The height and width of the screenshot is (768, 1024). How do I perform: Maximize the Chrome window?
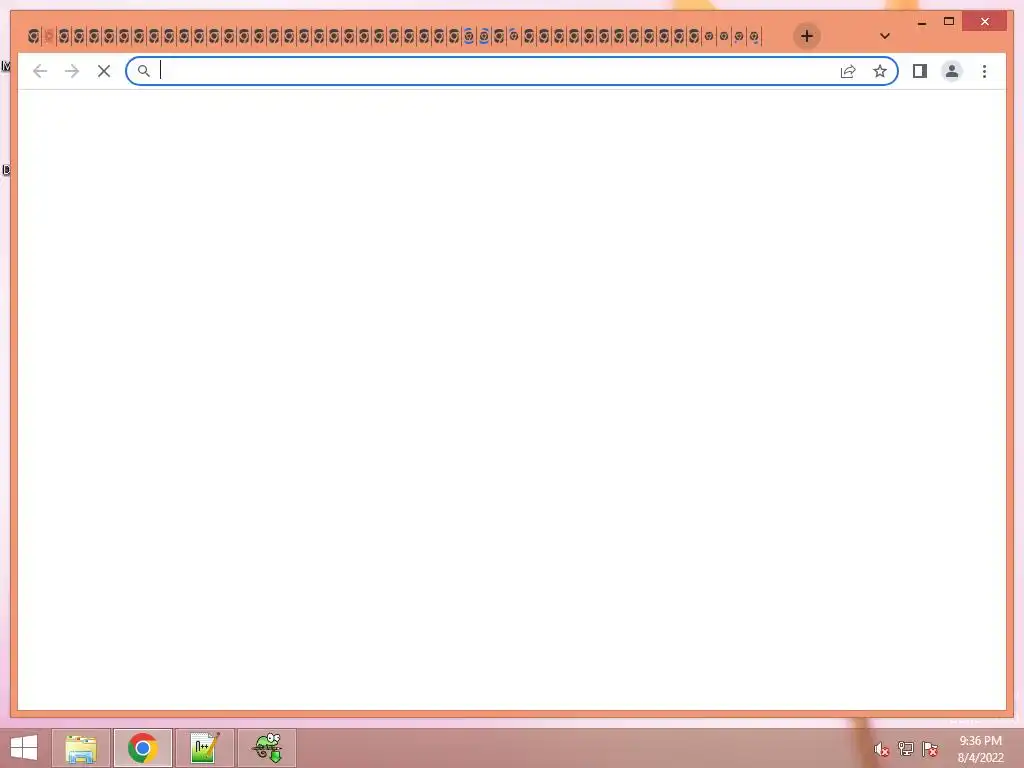pyautogui.click(x=949, y=22)
